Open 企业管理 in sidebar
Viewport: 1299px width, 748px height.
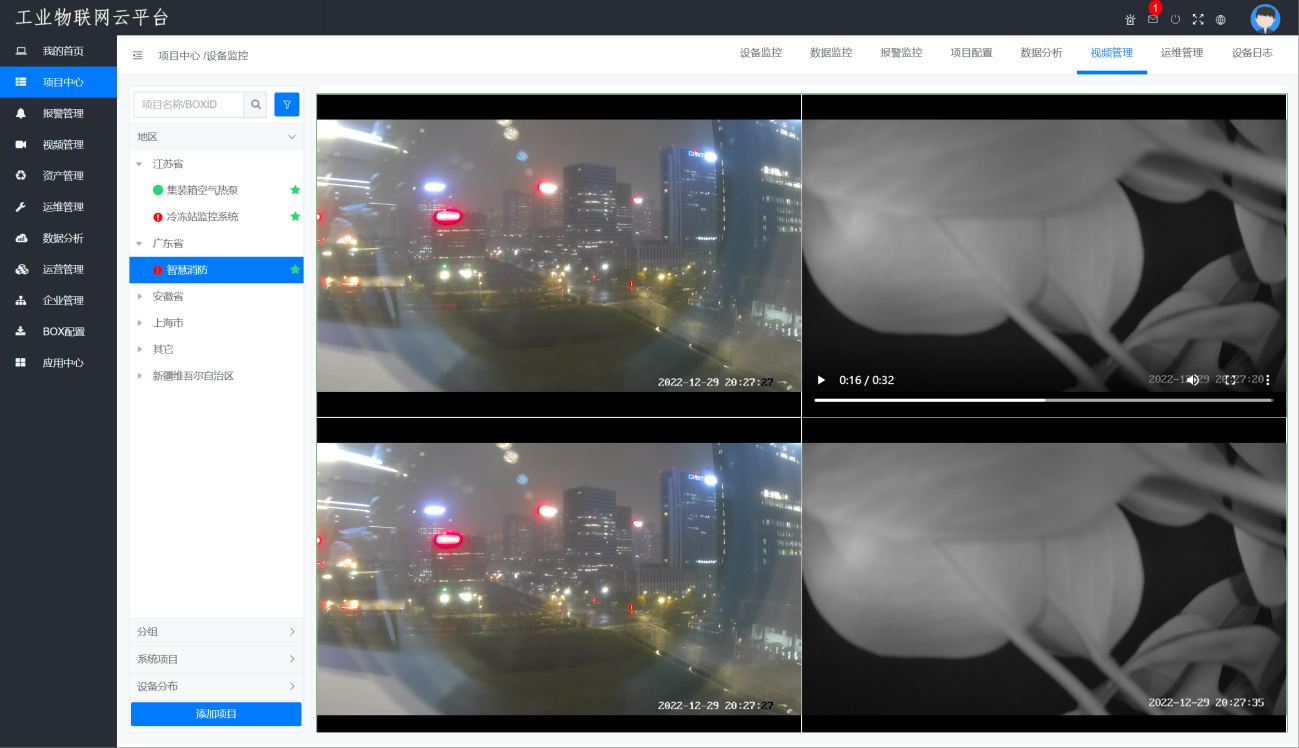coord(58,300)
